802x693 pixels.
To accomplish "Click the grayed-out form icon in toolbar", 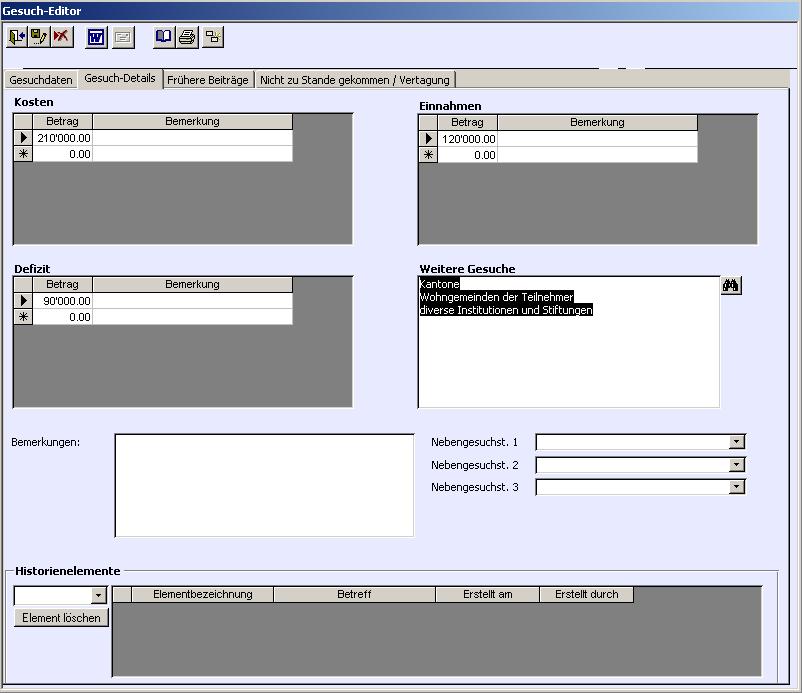I will [122, 38].
